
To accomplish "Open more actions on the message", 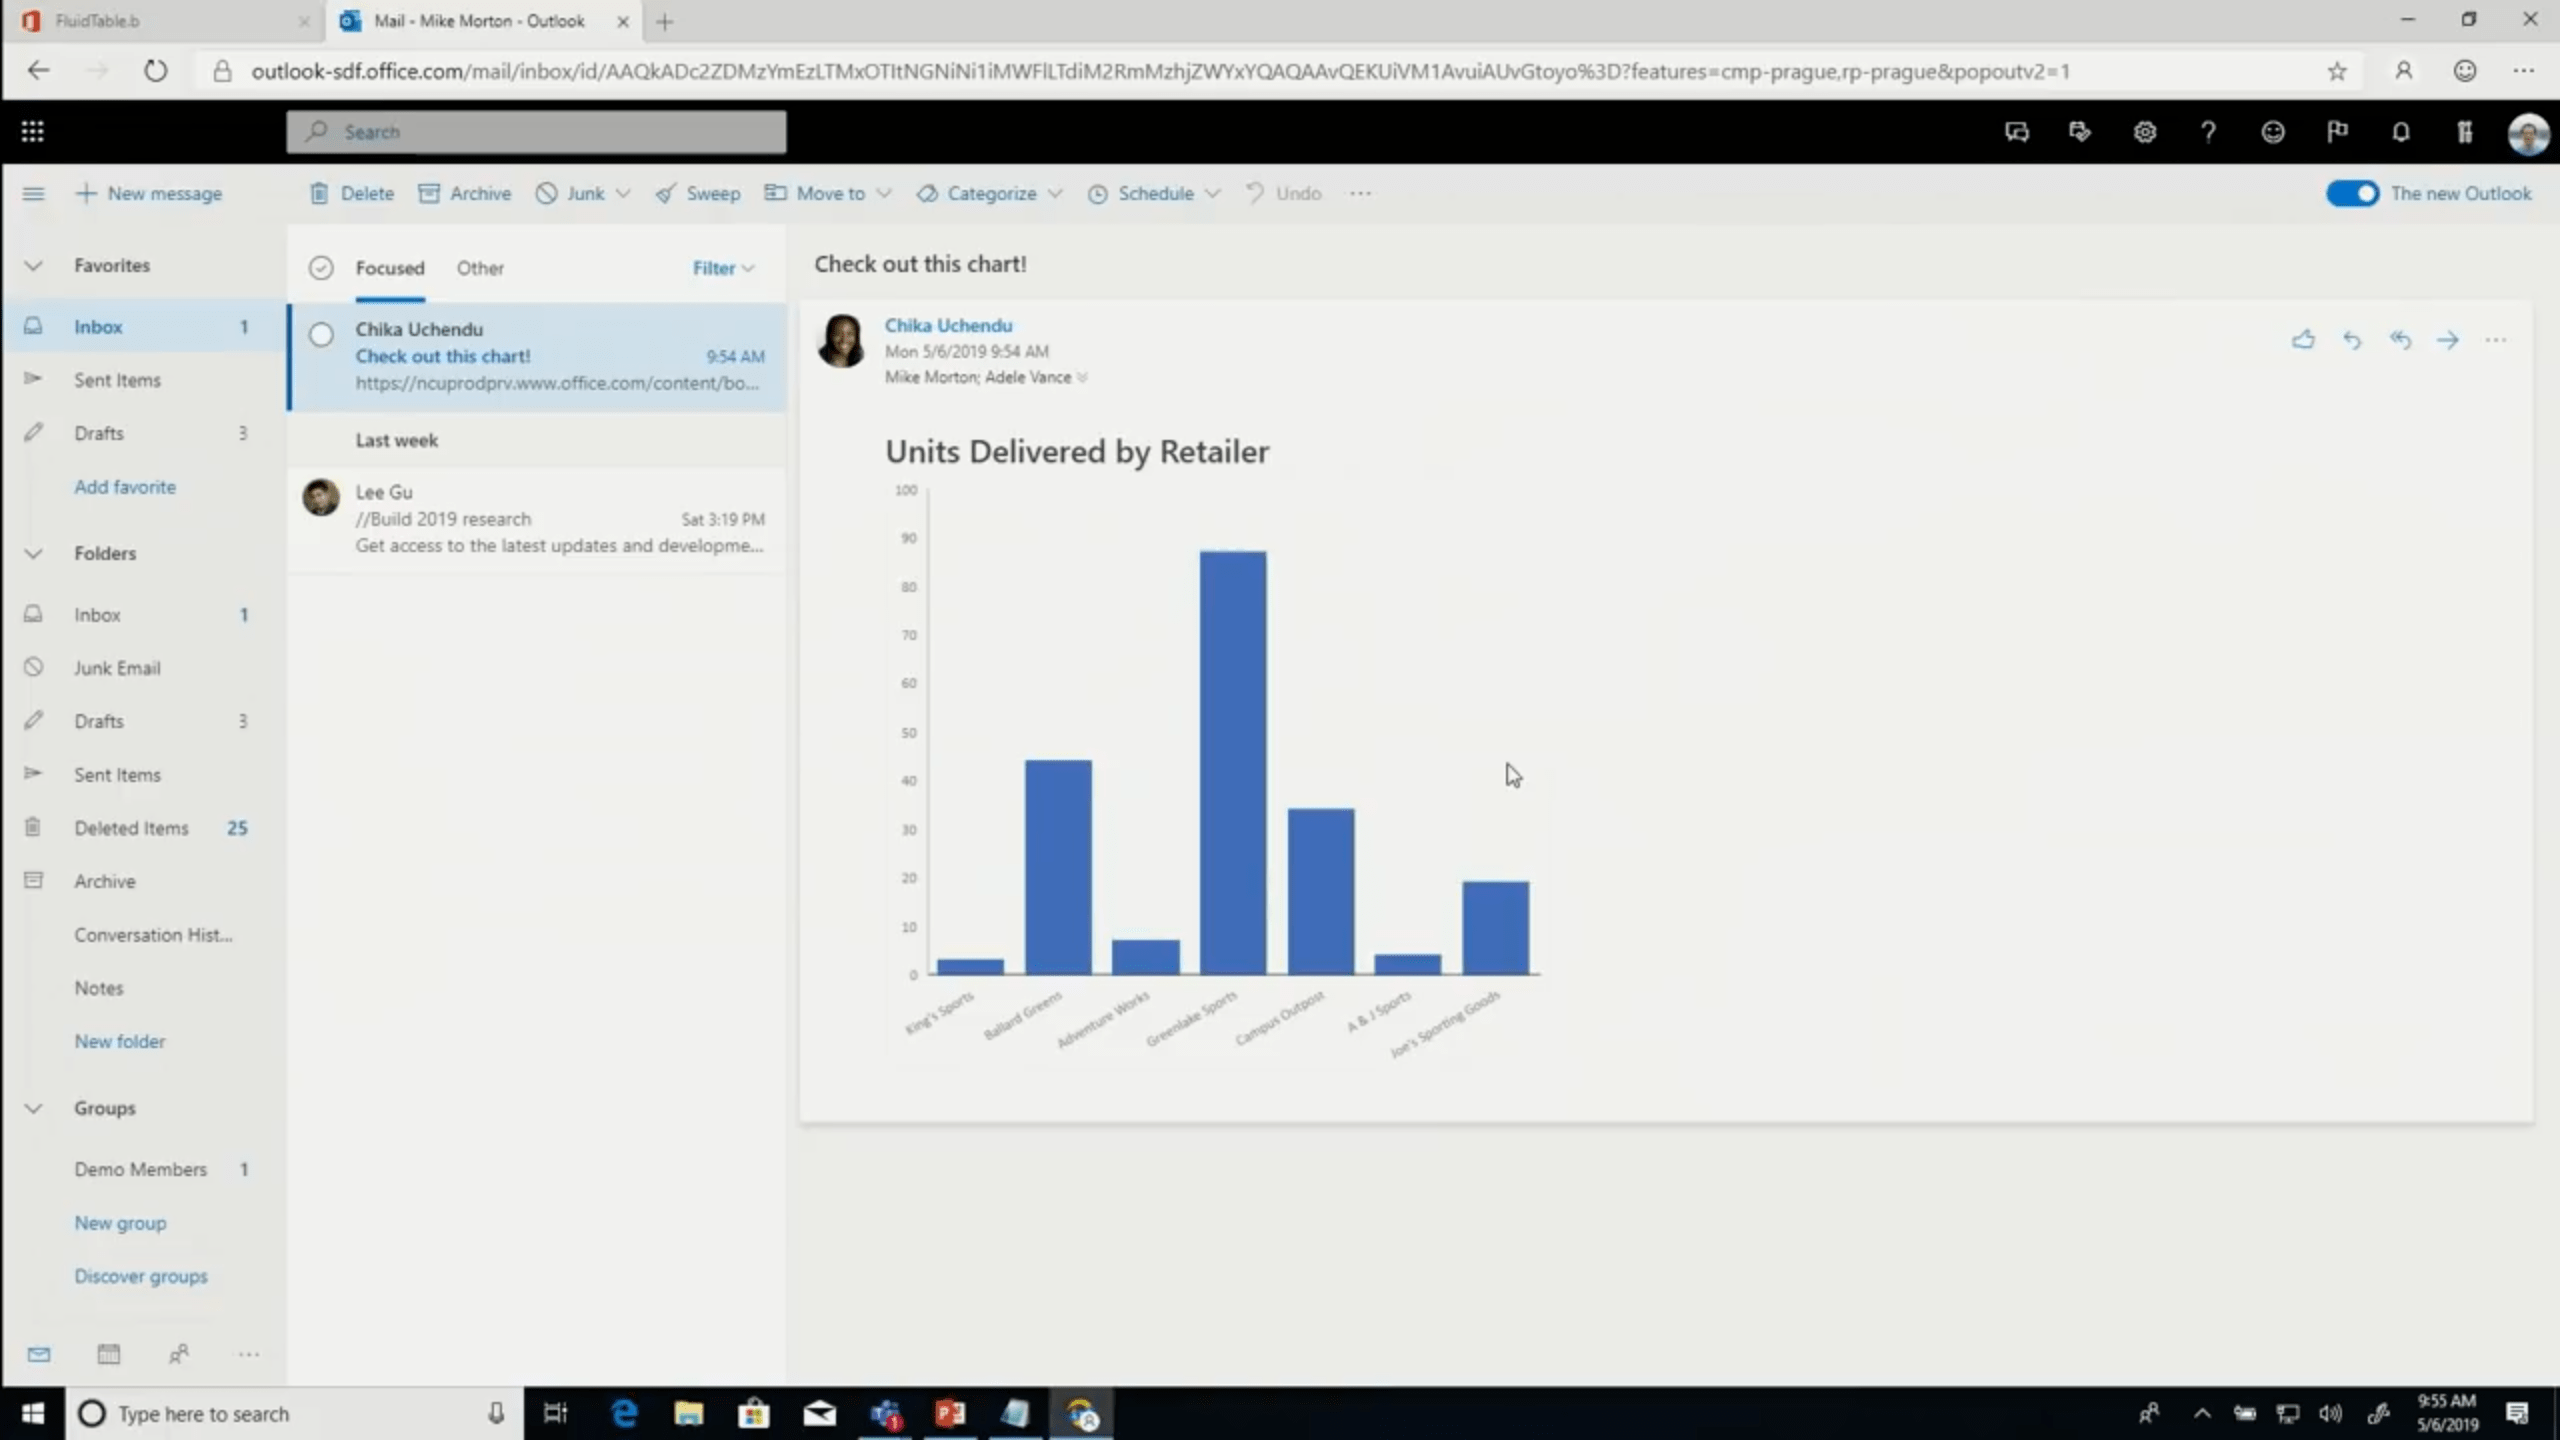I will coord(2496,340).
